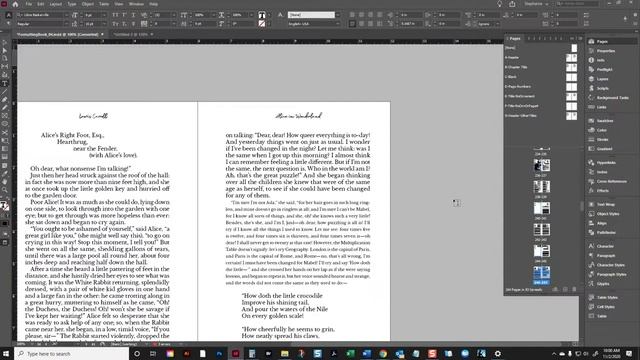
Task: Select the Selection tool in the toolbox
Action: click(4, 42)
